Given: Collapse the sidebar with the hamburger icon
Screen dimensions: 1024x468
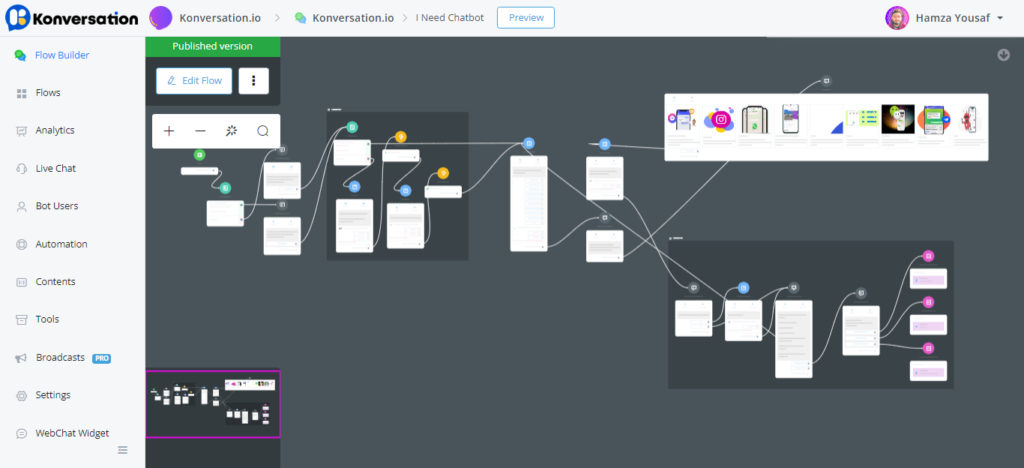Looking at the screenshot, I should pyautogui.click(x=122, y=450).
